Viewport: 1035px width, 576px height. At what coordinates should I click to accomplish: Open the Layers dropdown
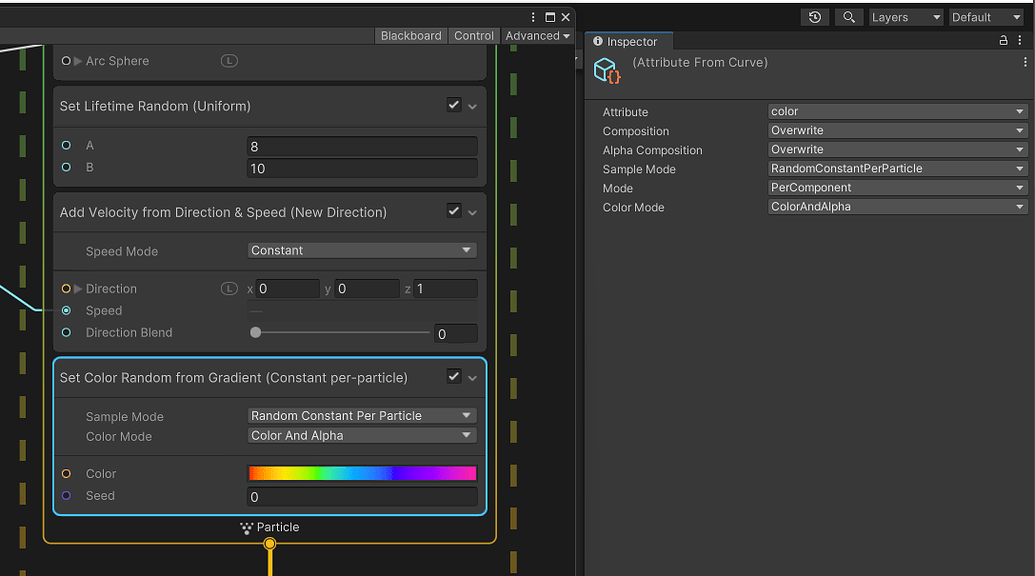coord(905,17)
